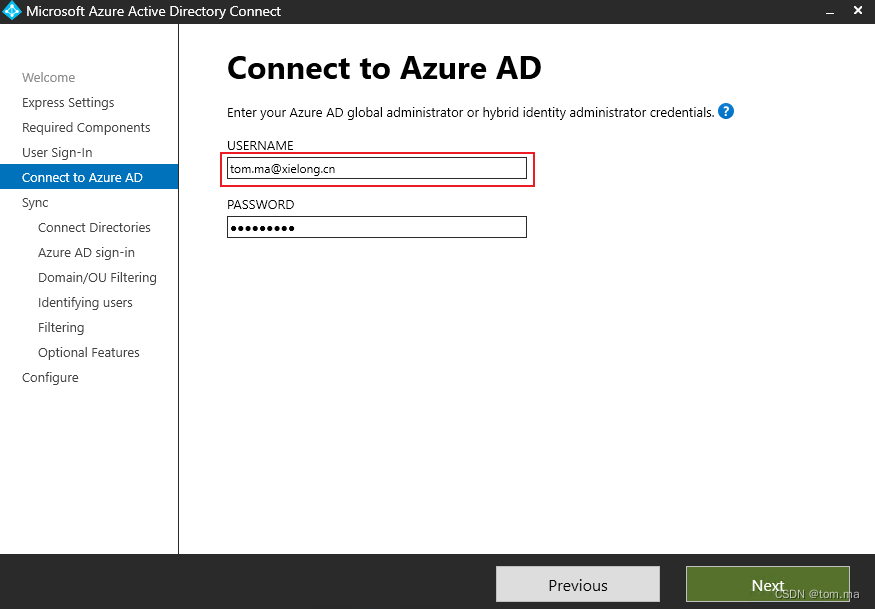This screenshot has height=609, width=875.
Task: Select the Configure step in the sidebar
Action: point(50,378)
